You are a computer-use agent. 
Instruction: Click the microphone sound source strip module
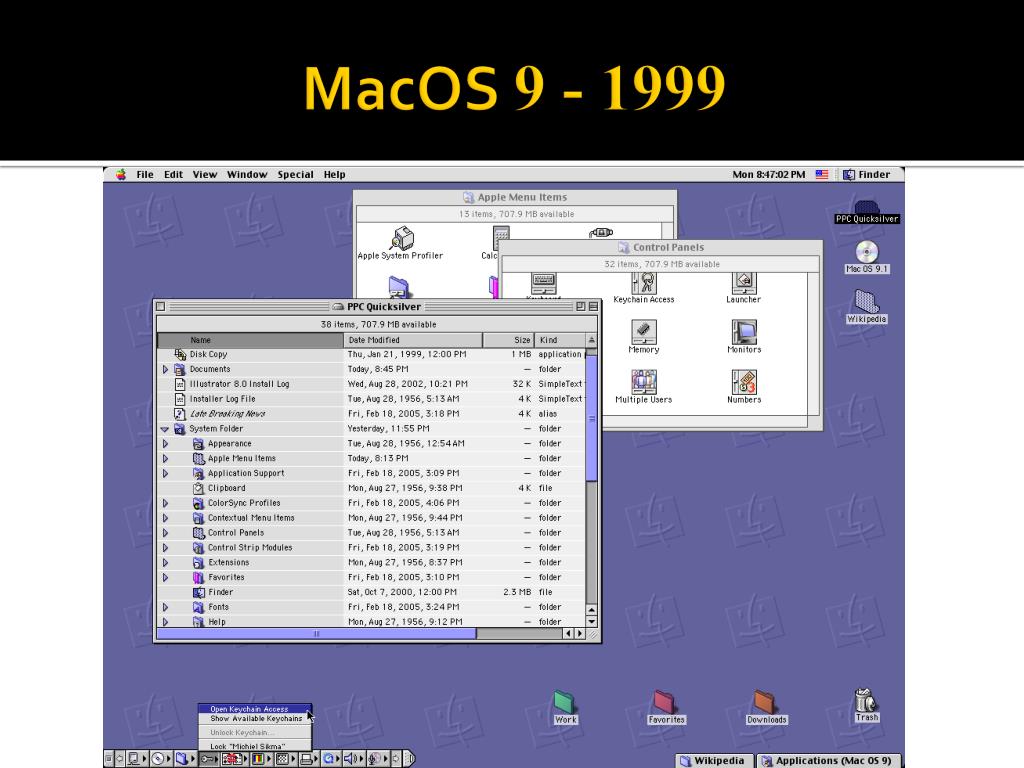(x=377, y=759)
